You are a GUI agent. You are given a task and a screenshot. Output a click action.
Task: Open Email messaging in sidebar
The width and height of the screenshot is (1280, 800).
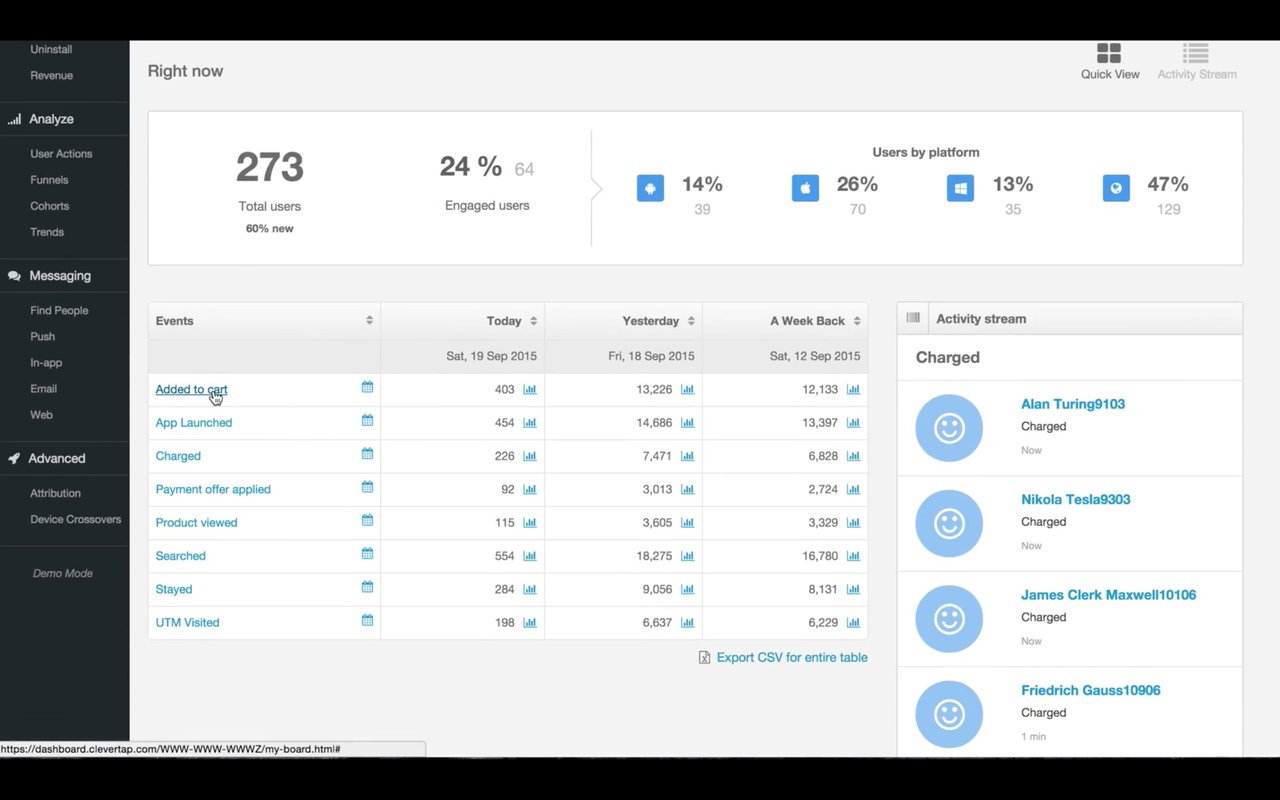(x=43, y=389)
